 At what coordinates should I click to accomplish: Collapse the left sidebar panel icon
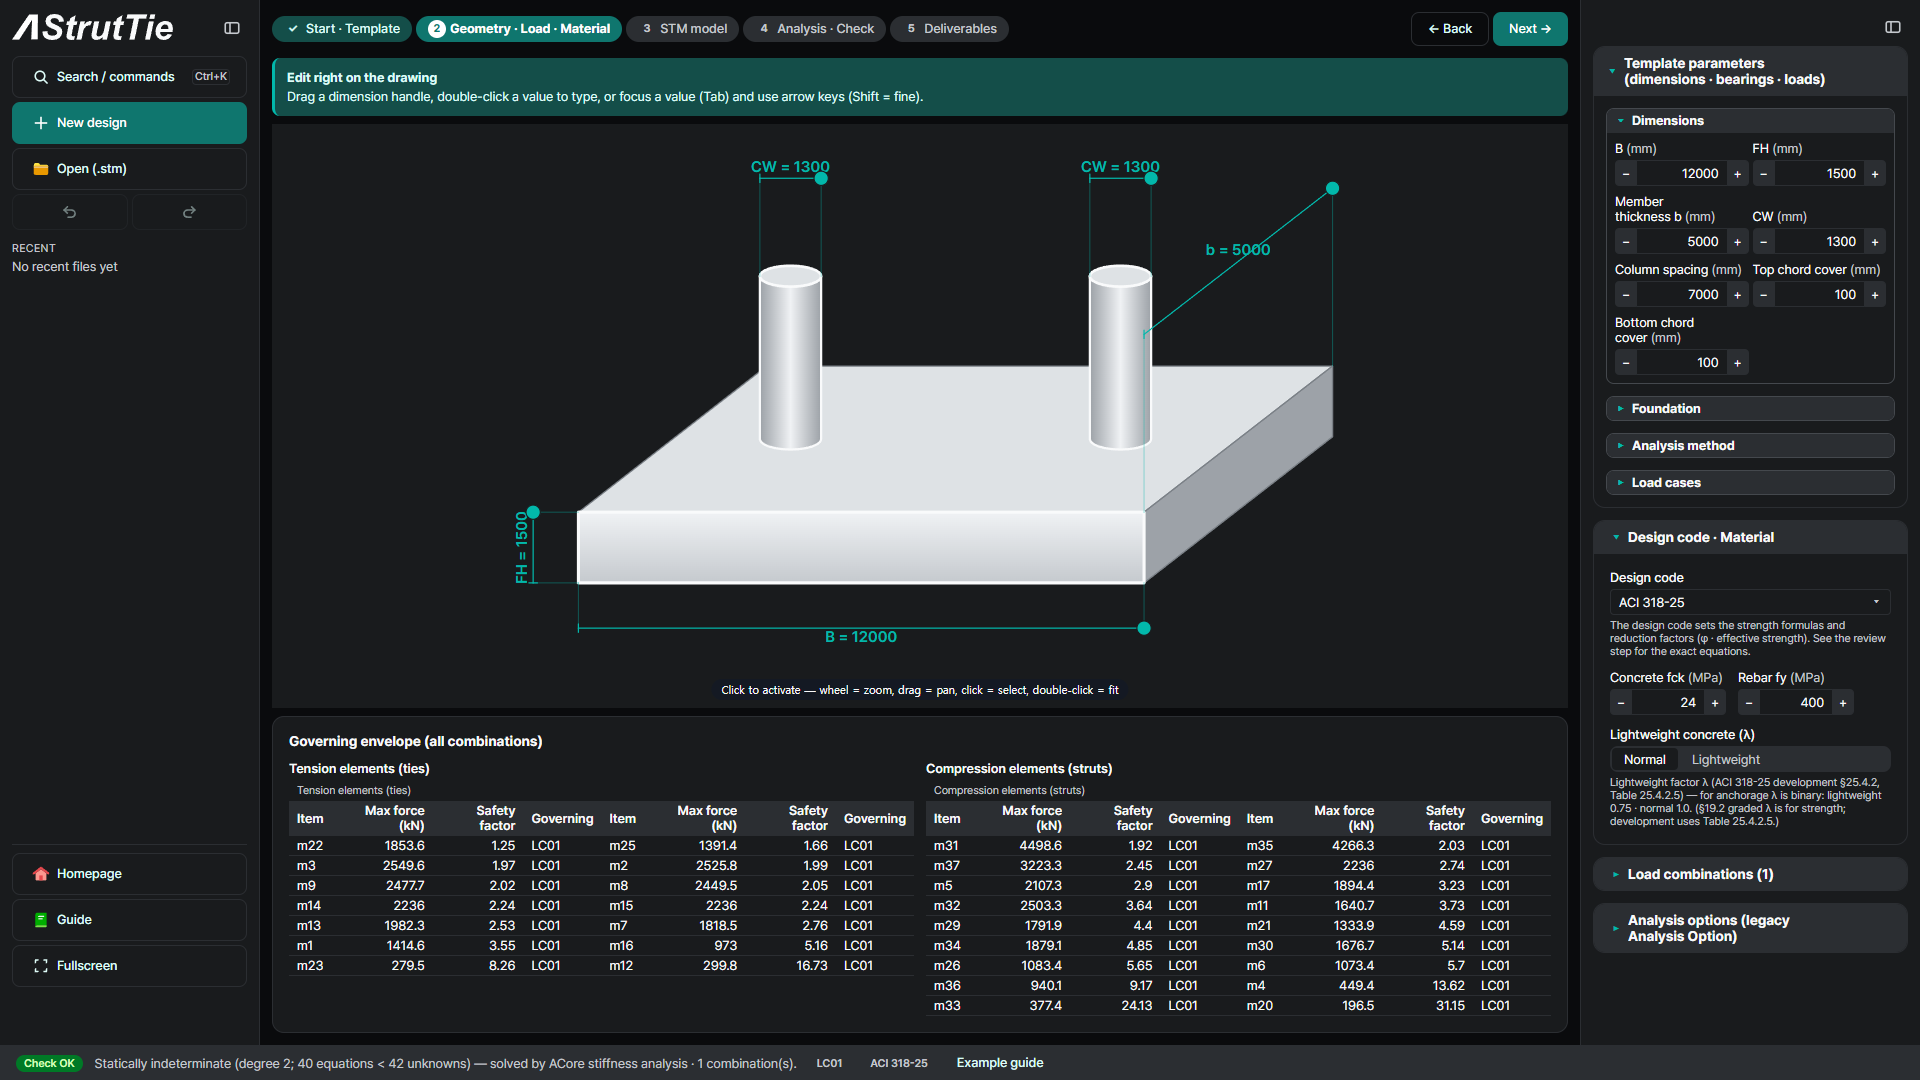click(x=232, y=28)
